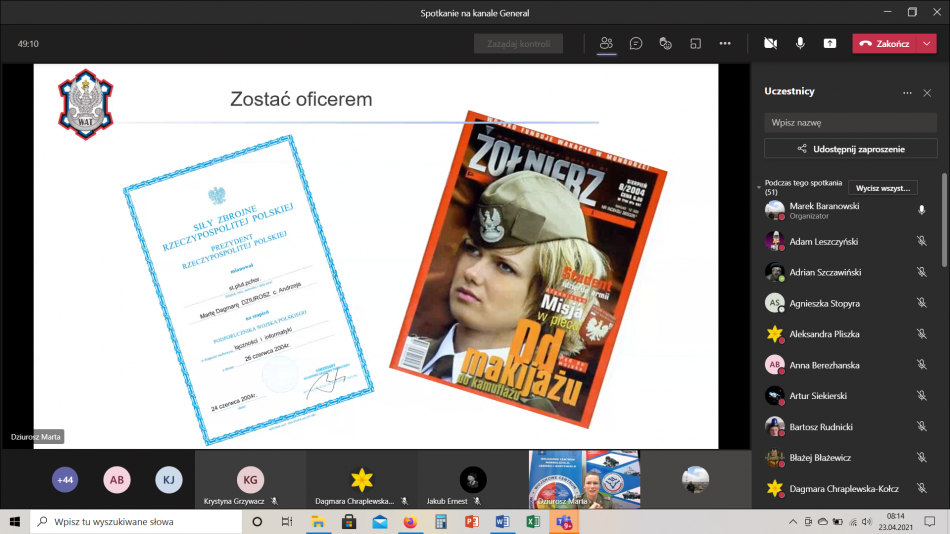
Task: Select Jakub Ernest video tile
Action: click(473, 479)
